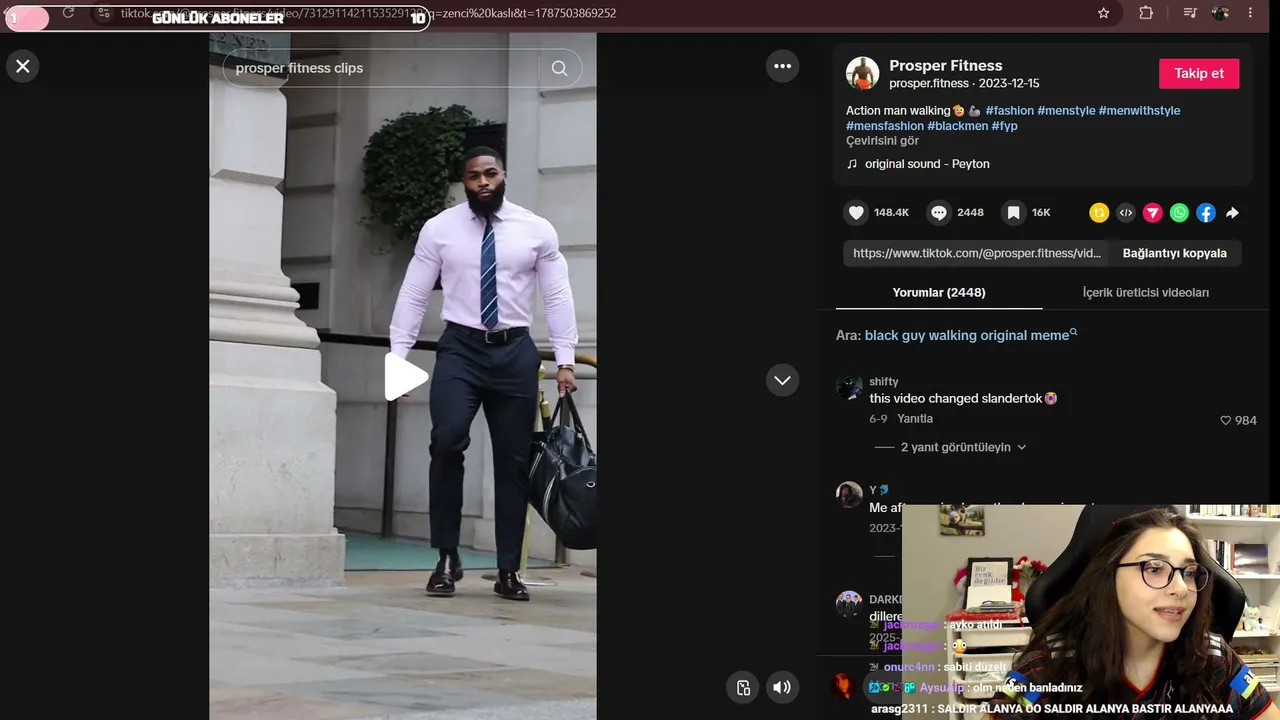Open DARK commenter's profile avatar
This screenshot has height=720, width=1280.
tap(849, 604)
